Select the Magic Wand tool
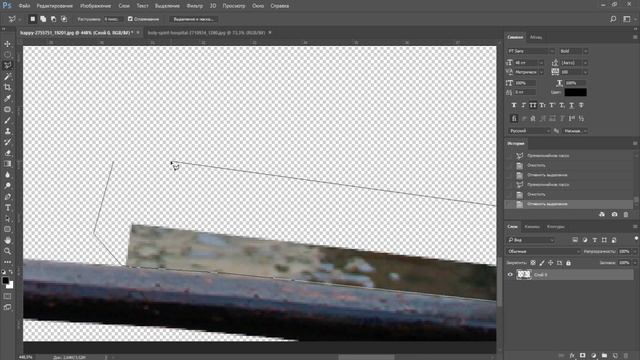The width and height of the screenshot is (640, 360). (7, 76)
